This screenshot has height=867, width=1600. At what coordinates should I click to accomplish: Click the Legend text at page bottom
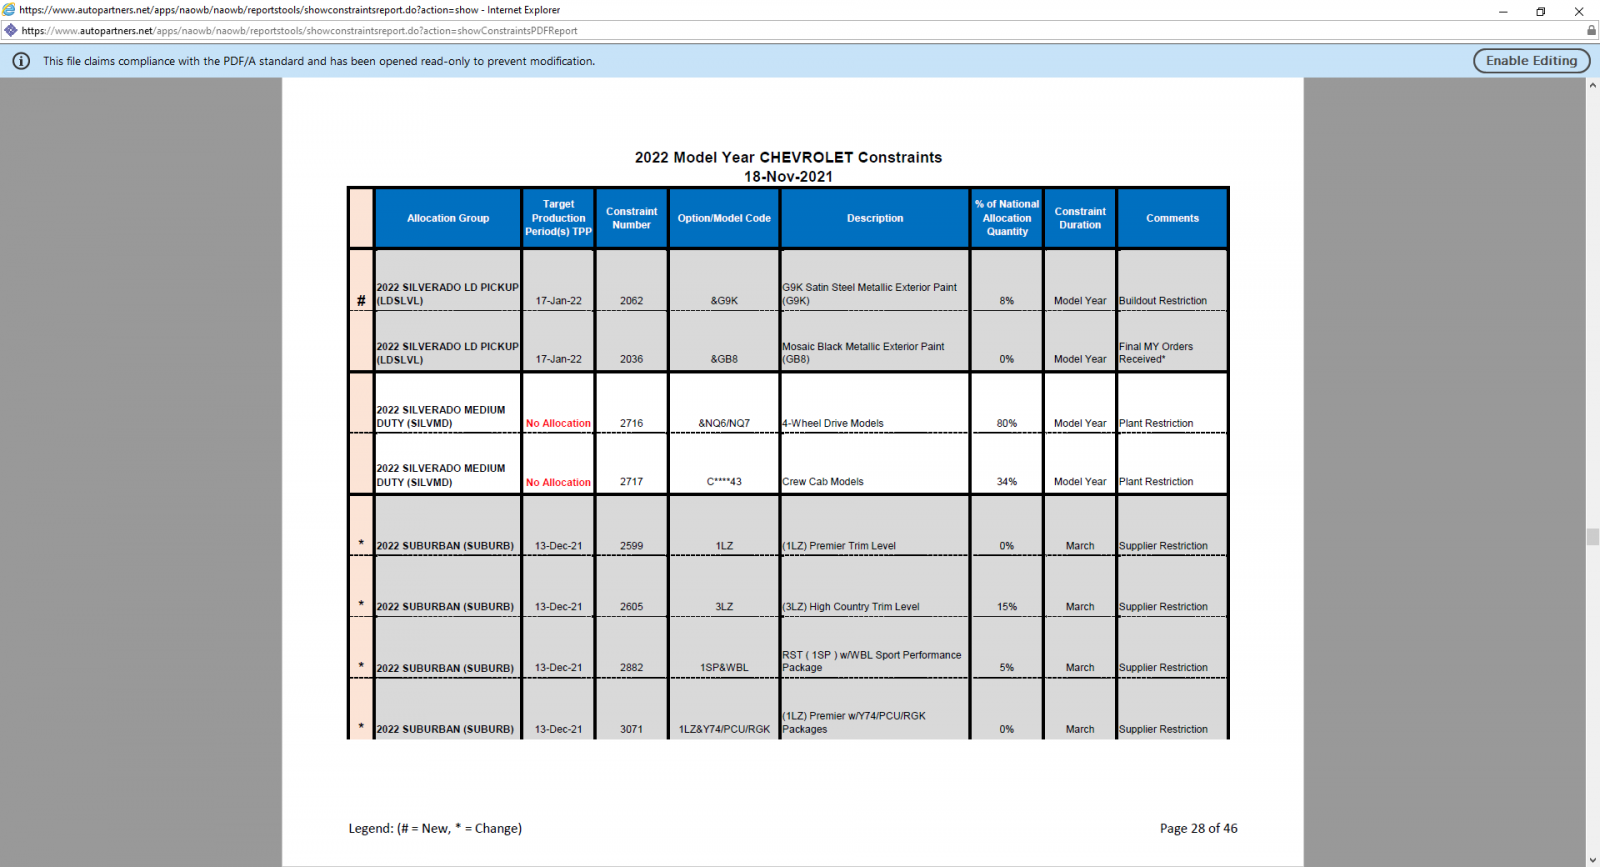coord(435,828)
